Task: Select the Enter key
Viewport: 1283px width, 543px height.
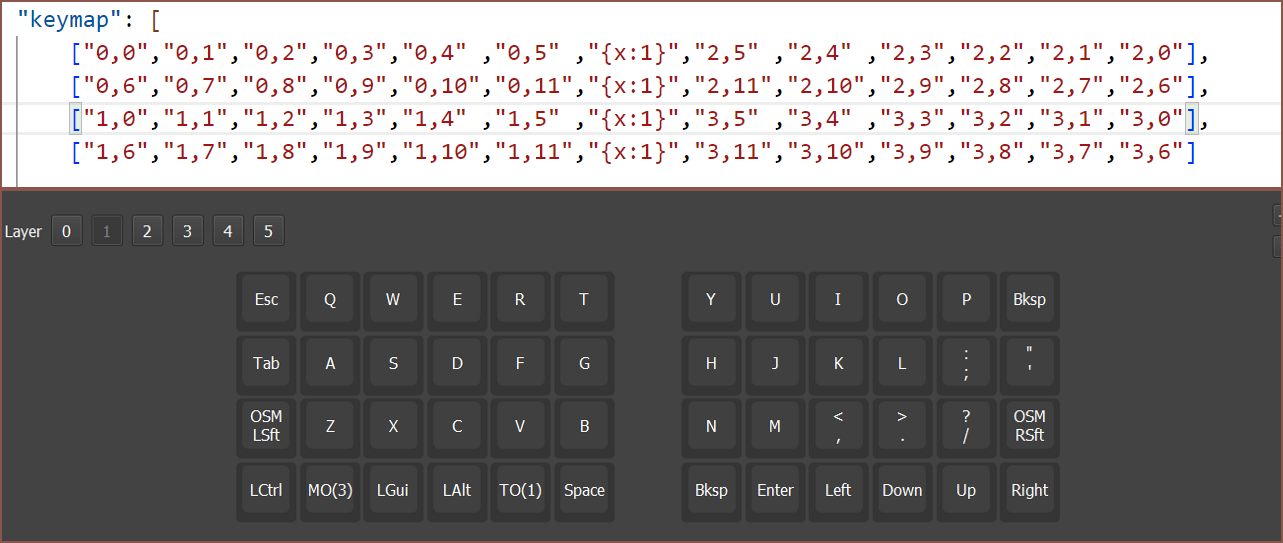Action: 775,490
